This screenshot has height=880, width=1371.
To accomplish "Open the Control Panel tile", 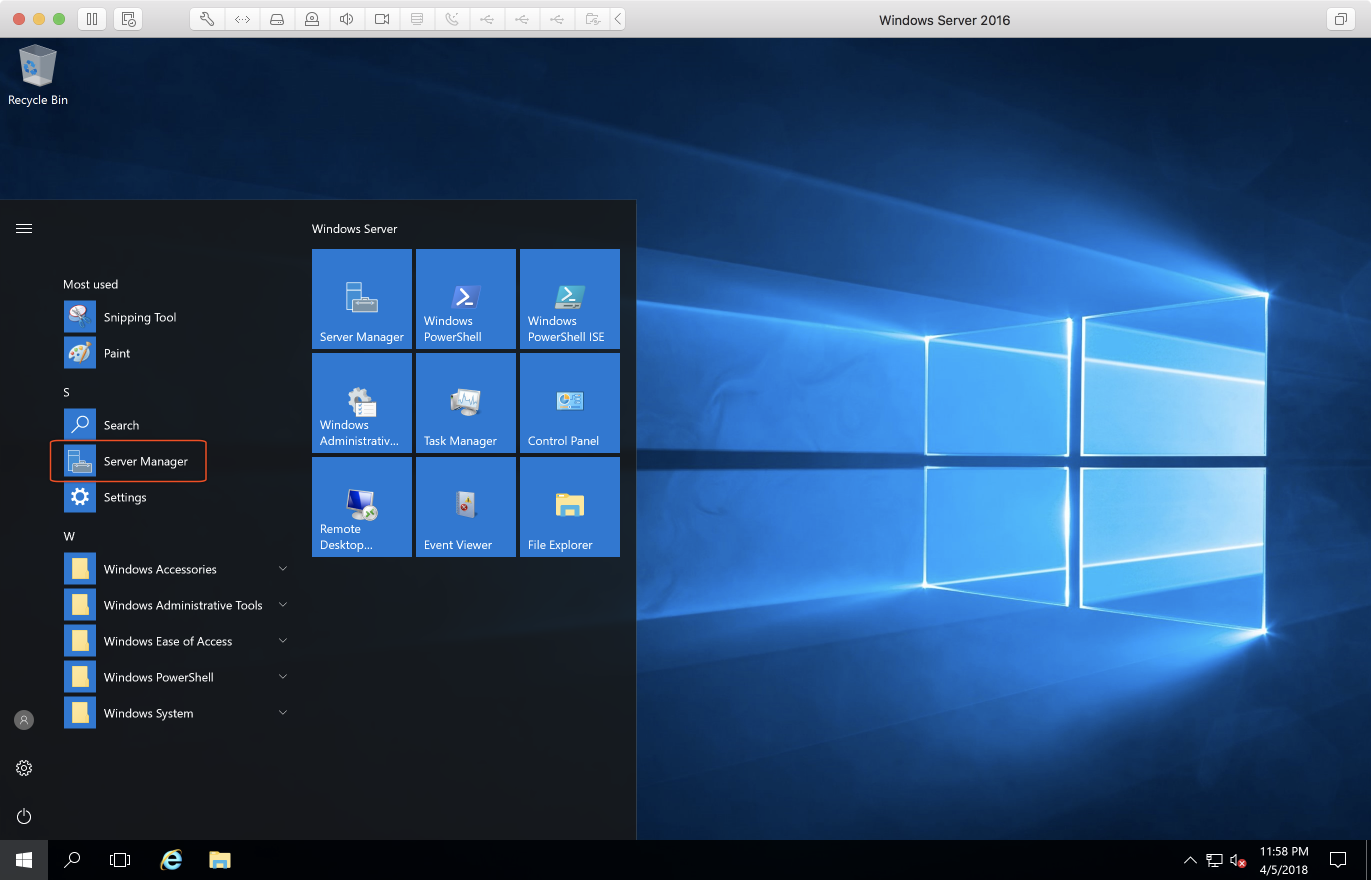I will pos(569,402).
